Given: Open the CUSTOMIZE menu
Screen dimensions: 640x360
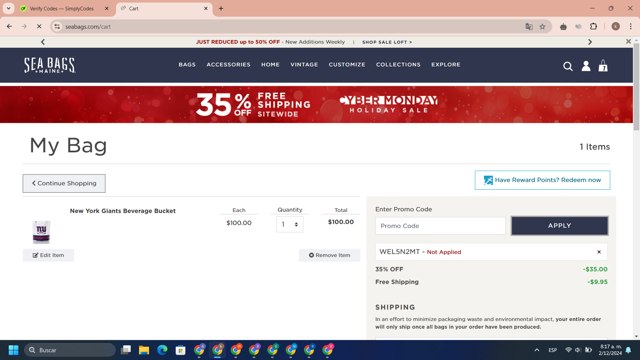Looking at the screenshot, I should pos(347,64).
